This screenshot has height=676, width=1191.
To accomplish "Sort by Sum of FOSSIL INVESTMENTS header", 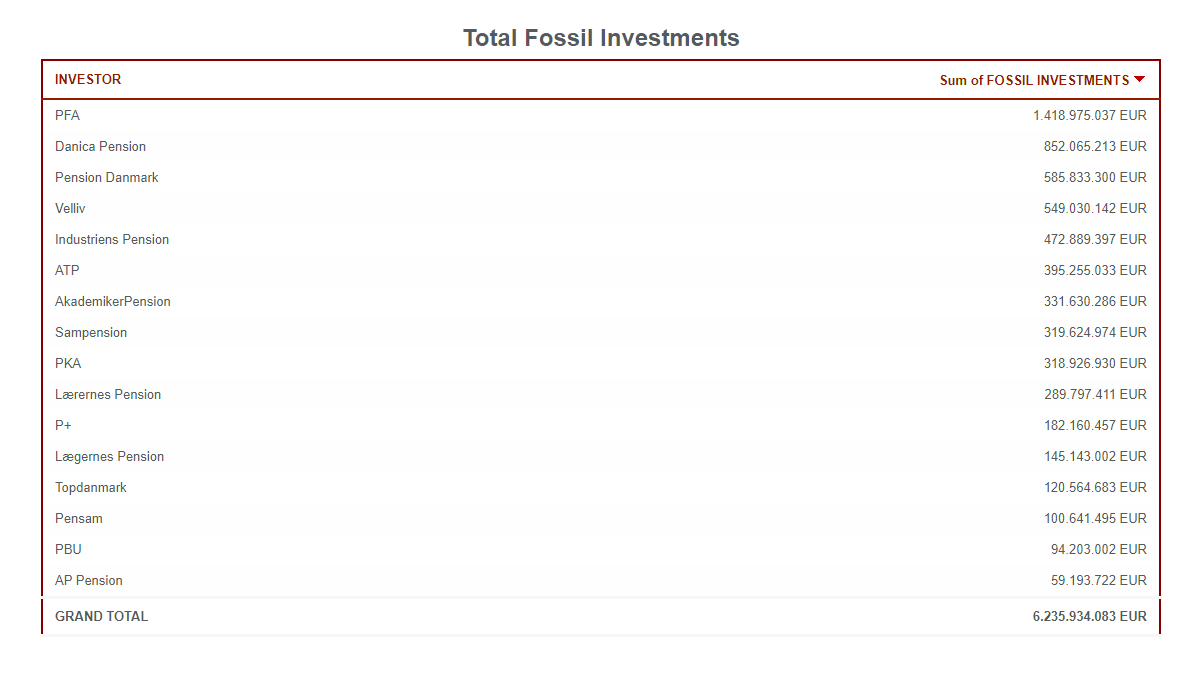I will click(1033, 80).
